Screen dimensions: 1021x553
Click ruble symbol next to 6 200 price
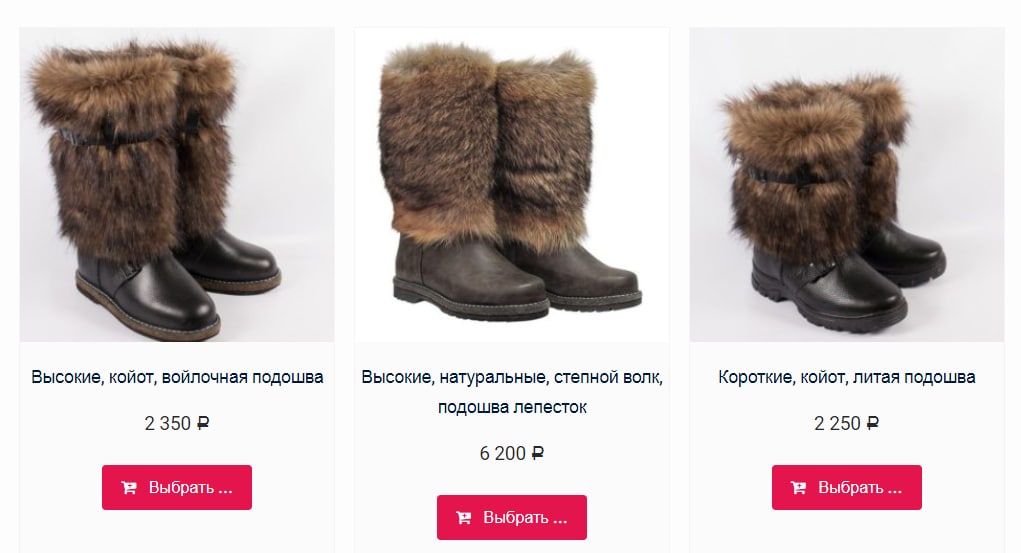click(538, 453)
